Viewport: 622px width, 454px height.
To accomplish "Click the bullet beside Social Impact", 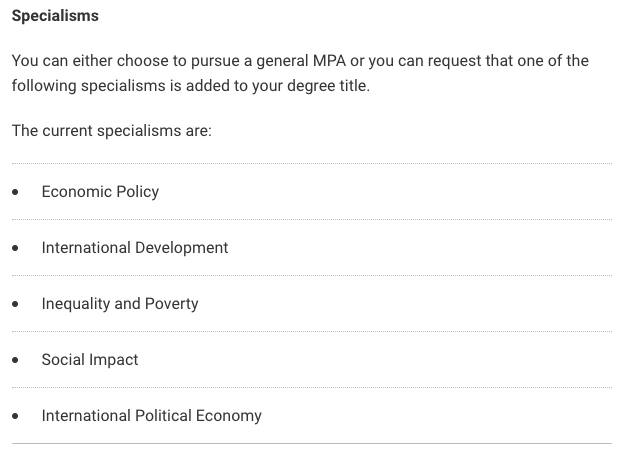I will pos(15,360).
